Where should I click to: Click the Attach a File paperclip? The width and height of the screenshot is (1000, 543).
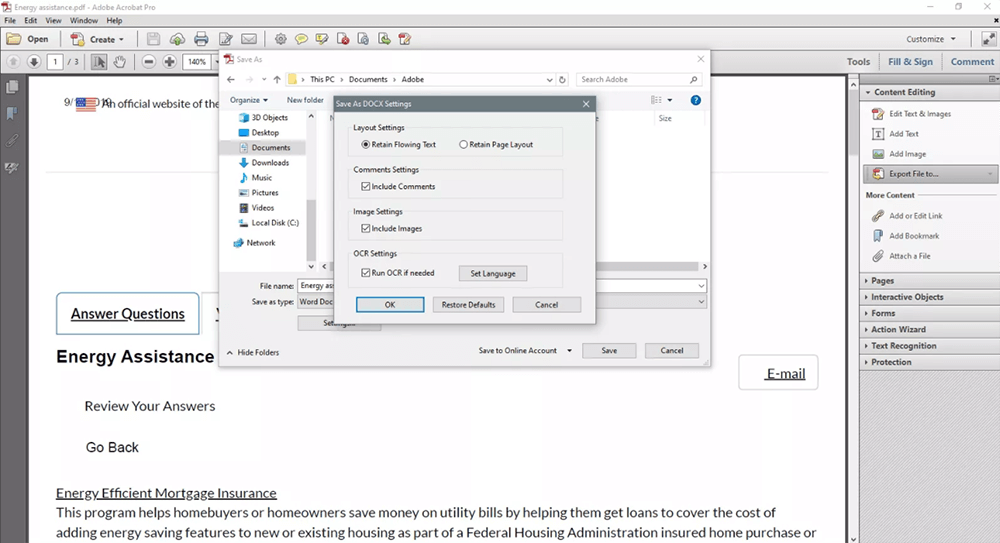(x=877, y=256)
